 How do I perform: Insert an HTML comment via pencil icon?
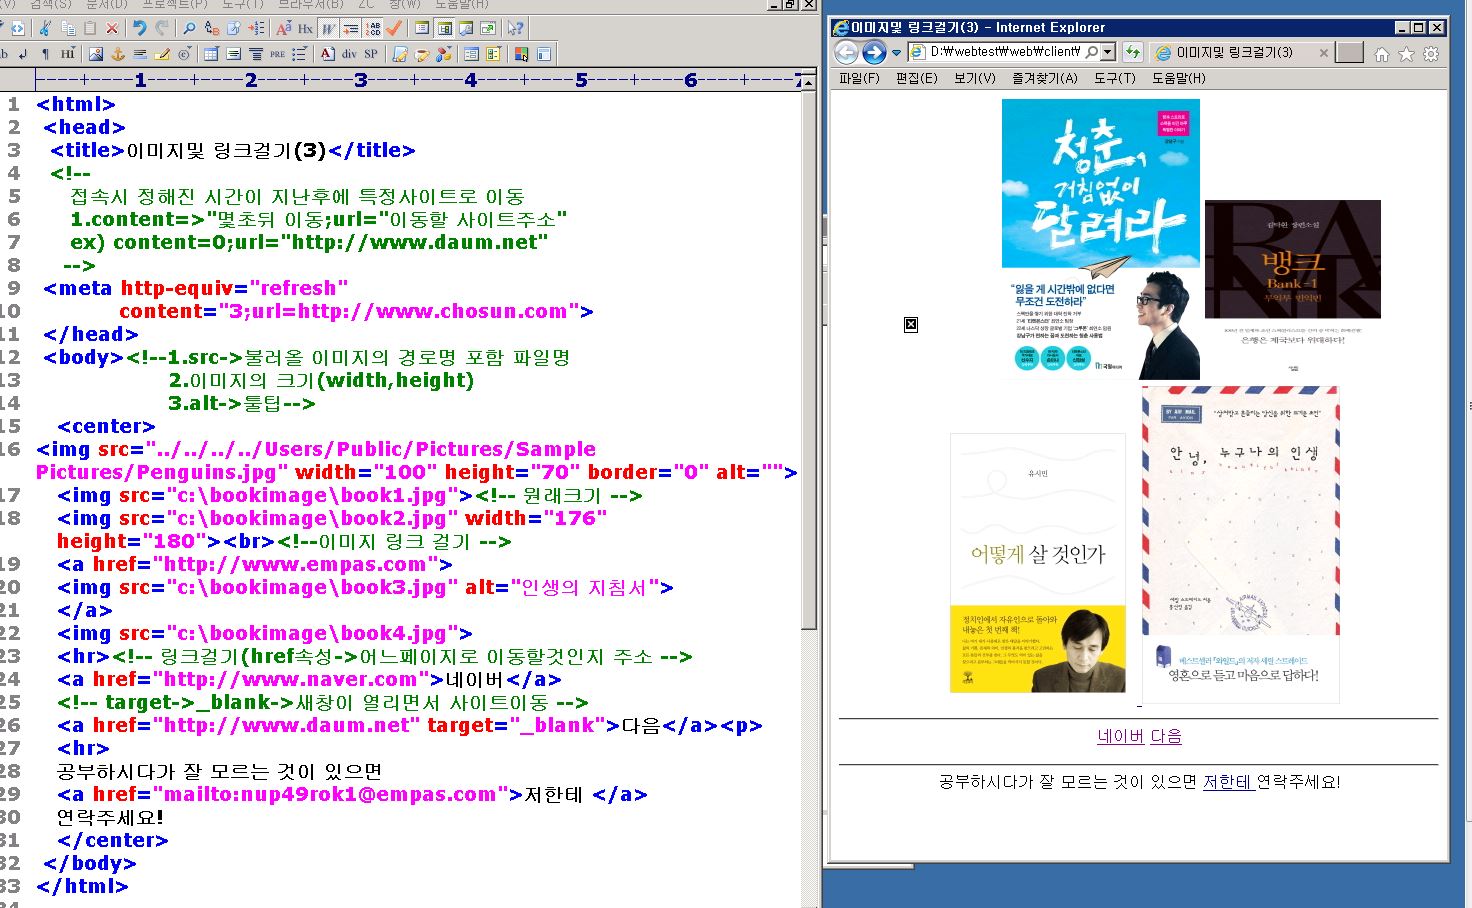[x=162, y=53]
